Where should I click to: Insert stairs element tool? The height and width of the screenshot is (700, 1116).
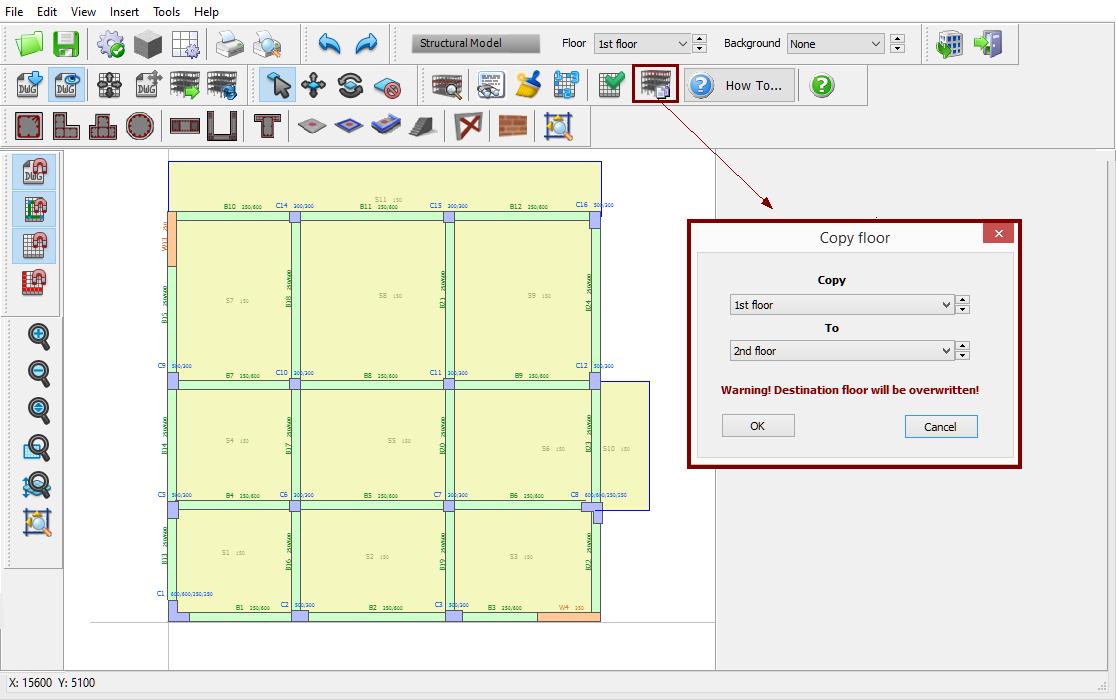pyautogui.click(x=423, y=127)
